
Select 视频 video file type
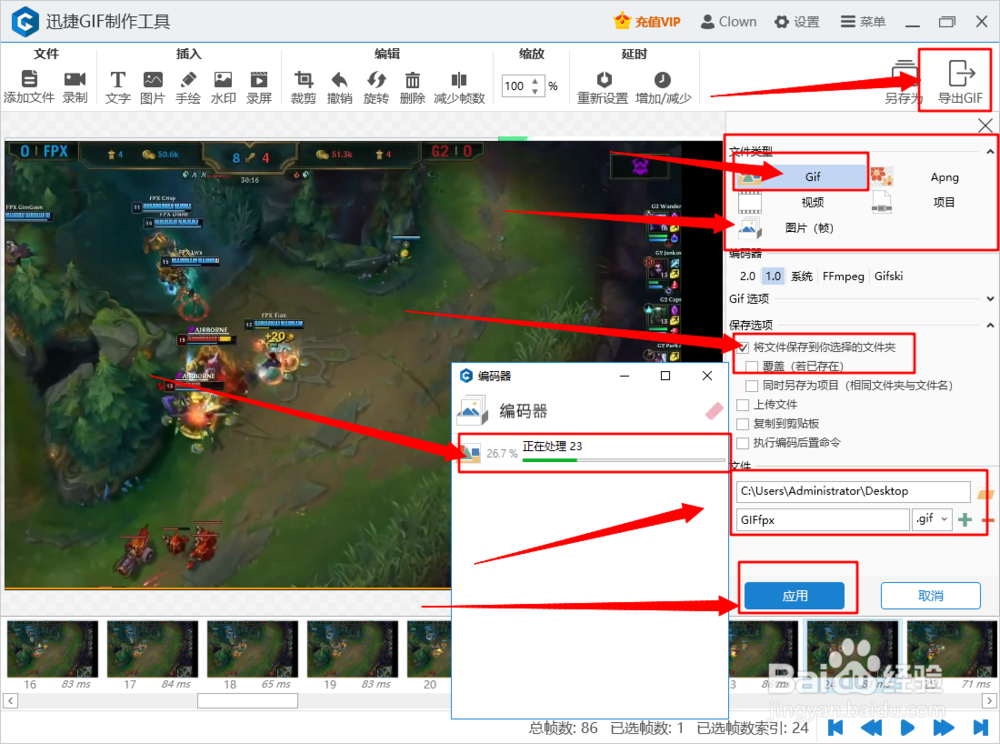(x=802, y=202)
